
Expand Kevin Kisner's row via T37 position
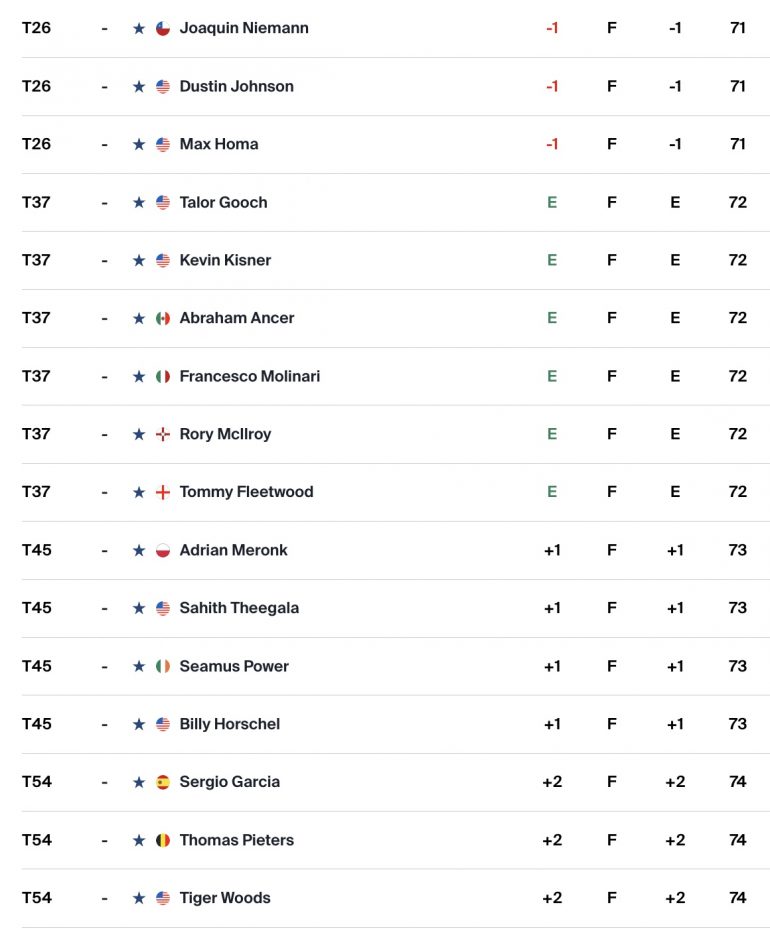(36, 260)
